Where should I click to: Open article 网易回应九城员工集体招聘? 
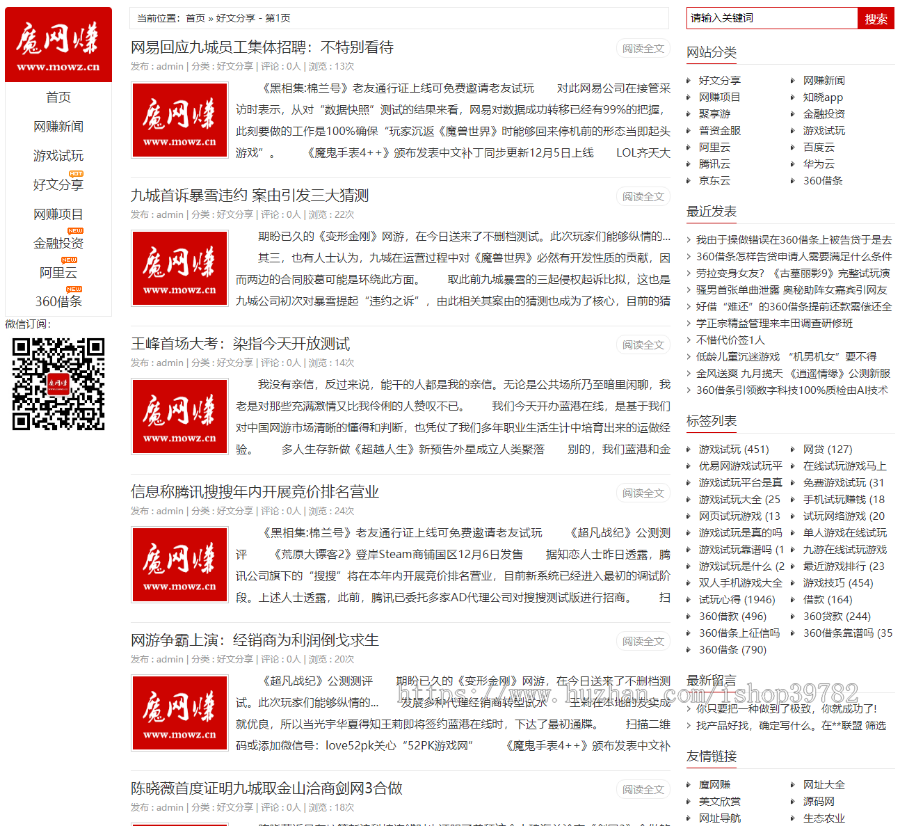coord(262,48)
